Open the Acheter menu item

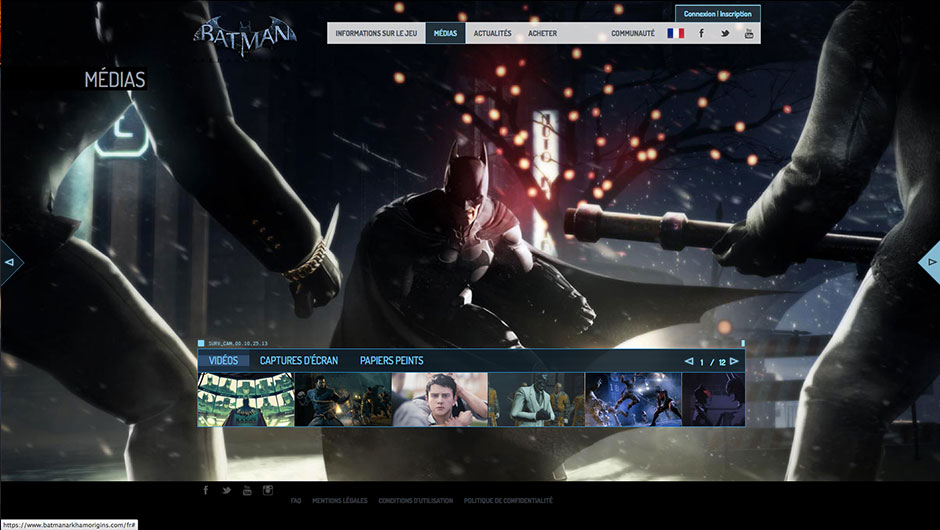[543, 34]
